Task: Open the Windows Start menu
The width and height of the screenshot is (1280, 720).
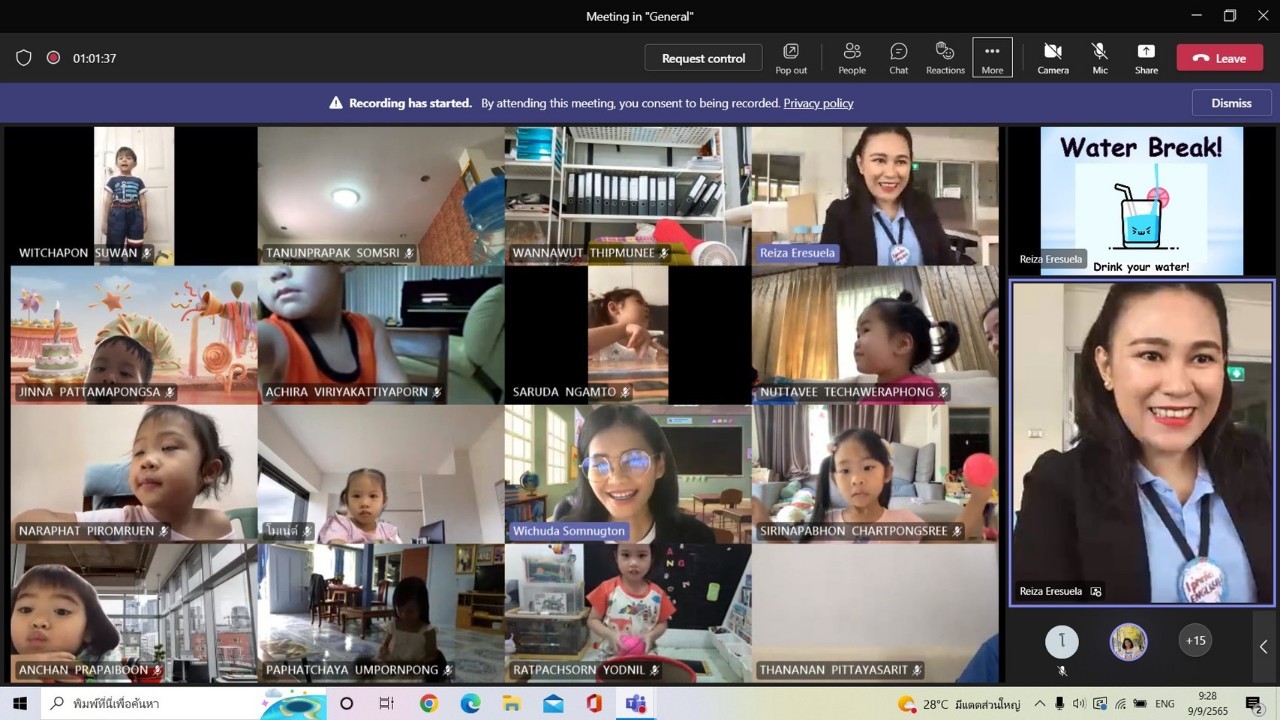Action: click(20, 703)
